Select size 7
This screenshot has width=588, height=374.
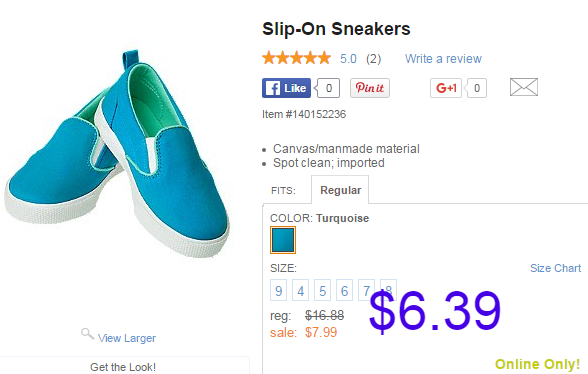point(366,290)
